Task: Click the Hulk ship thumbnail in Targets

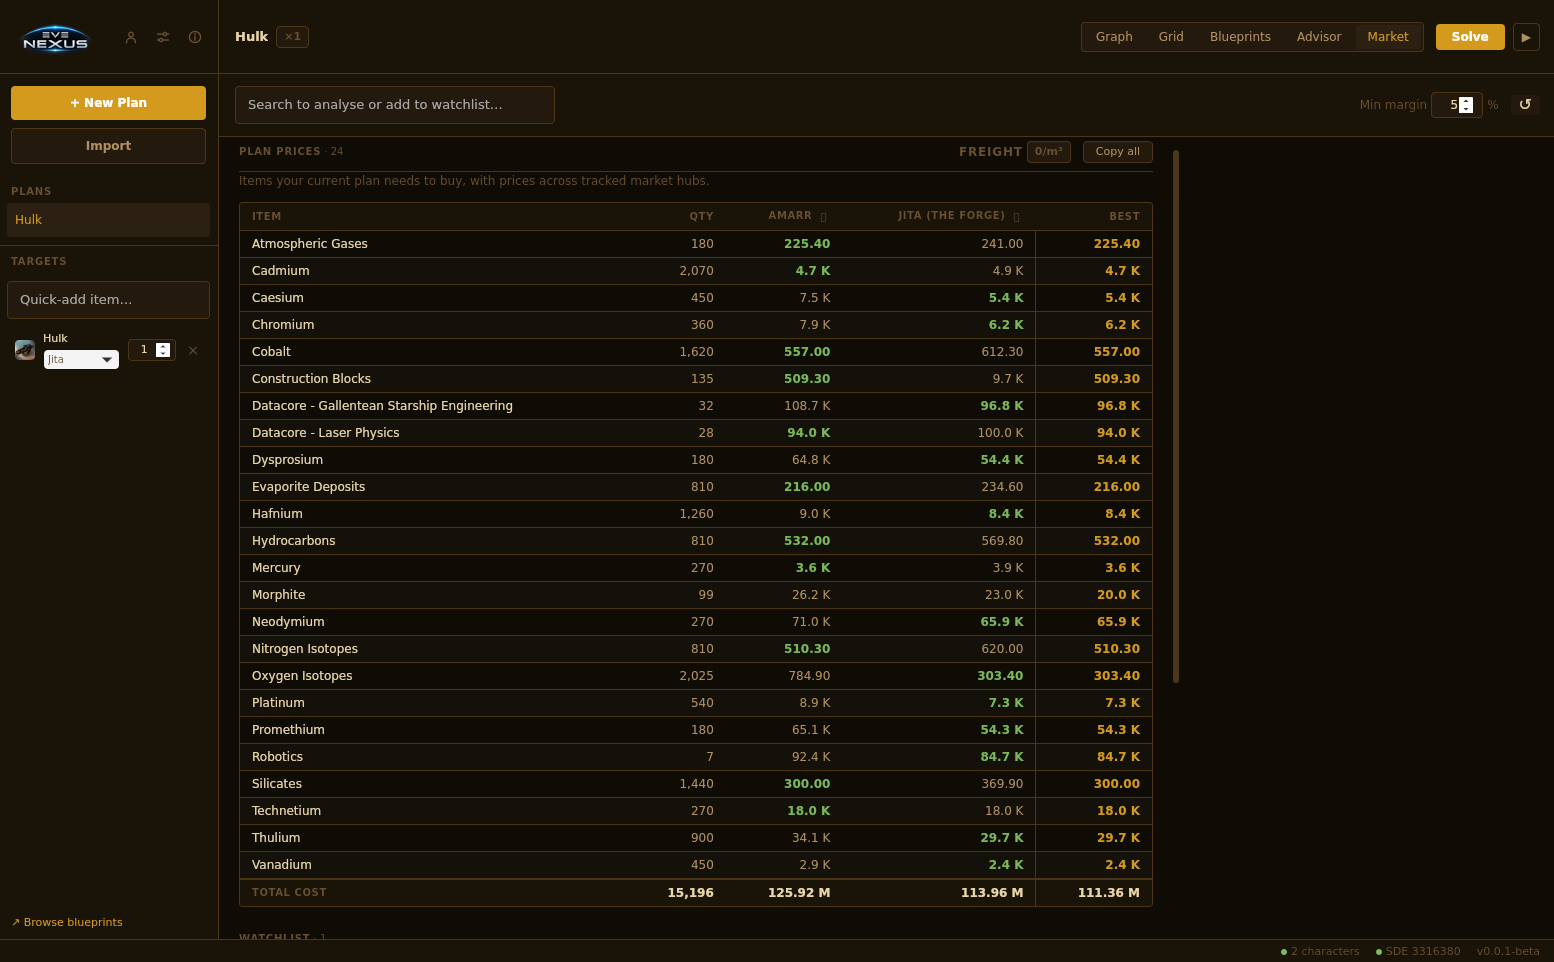Action: (x=25, y=350)
